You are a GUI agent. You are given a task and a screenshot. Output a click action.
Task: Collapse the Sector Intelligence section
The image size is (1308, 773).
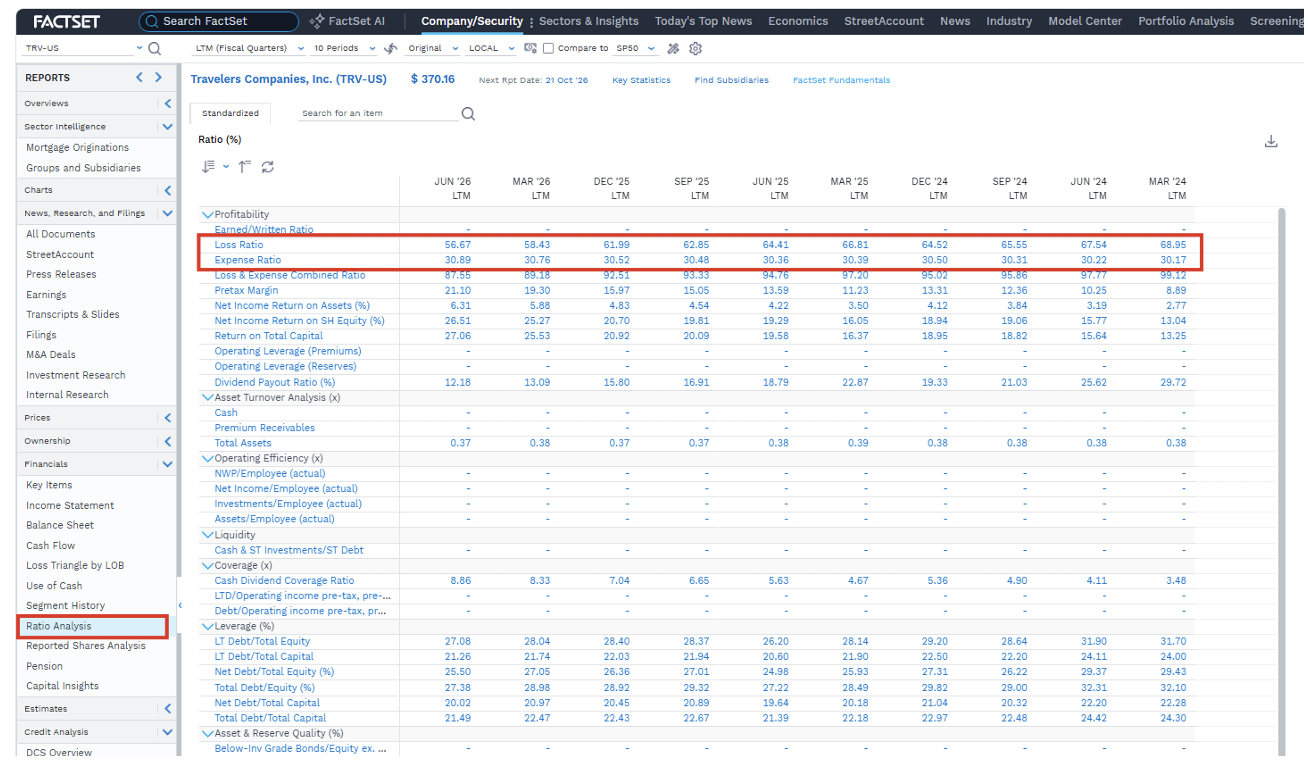167,127
